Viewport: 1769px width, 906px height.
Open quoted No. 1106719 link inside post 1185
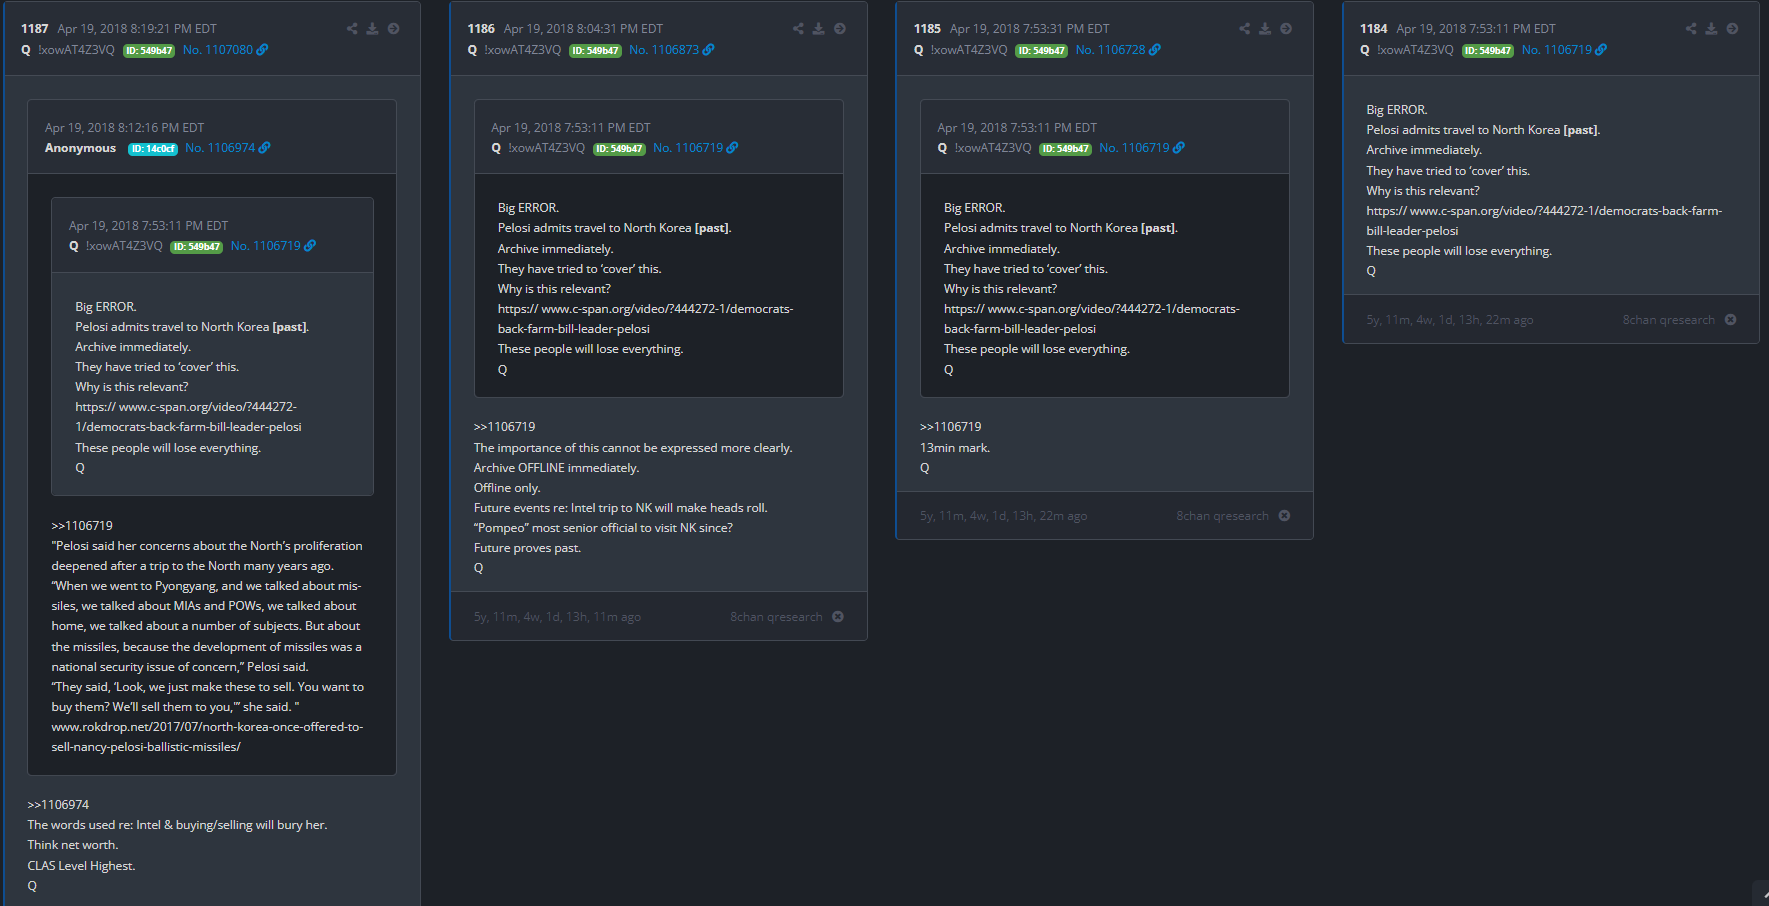(x=1134, y=148)
